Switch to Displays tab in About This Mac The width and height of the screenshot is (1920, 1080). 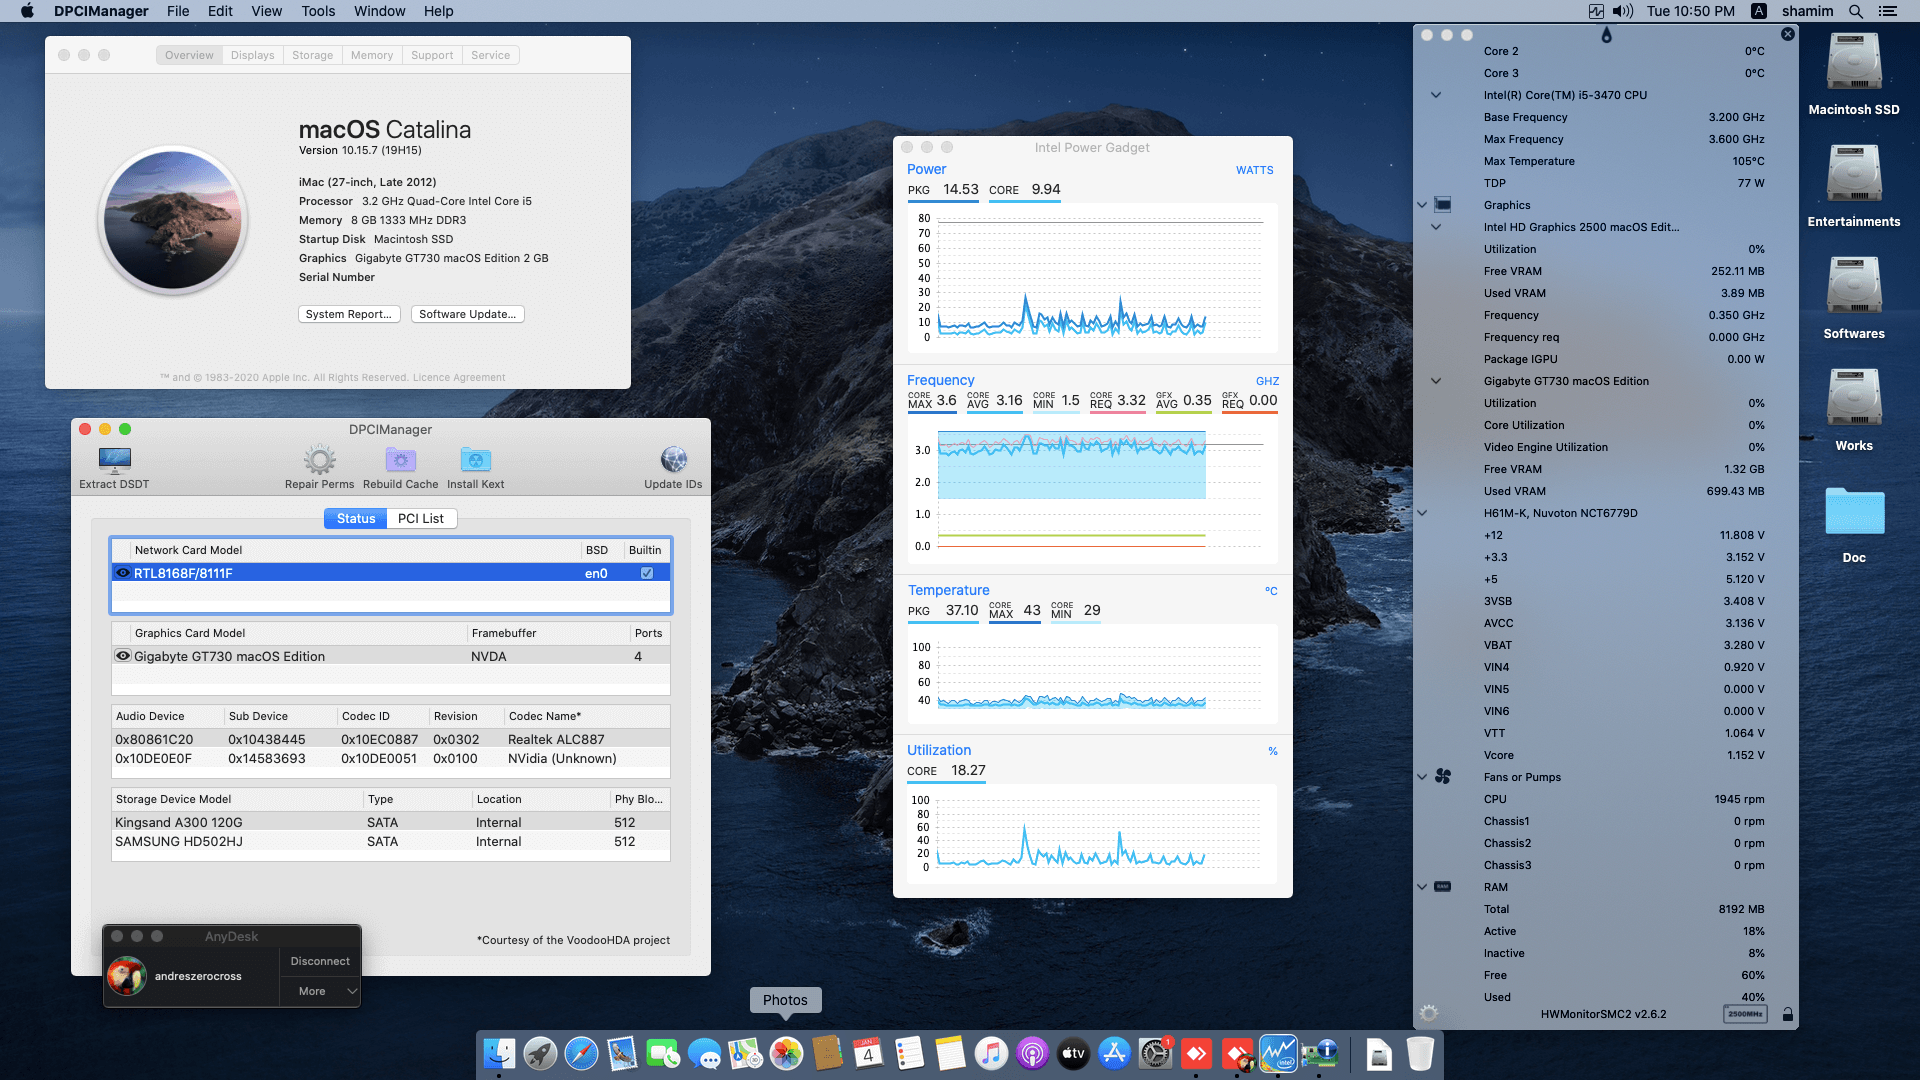[252, 55]
